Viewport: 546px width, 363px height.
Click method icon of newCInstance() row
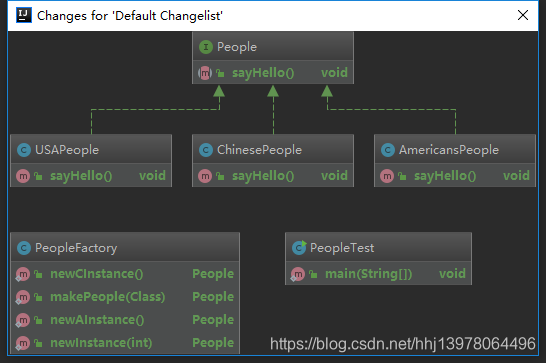23,274
